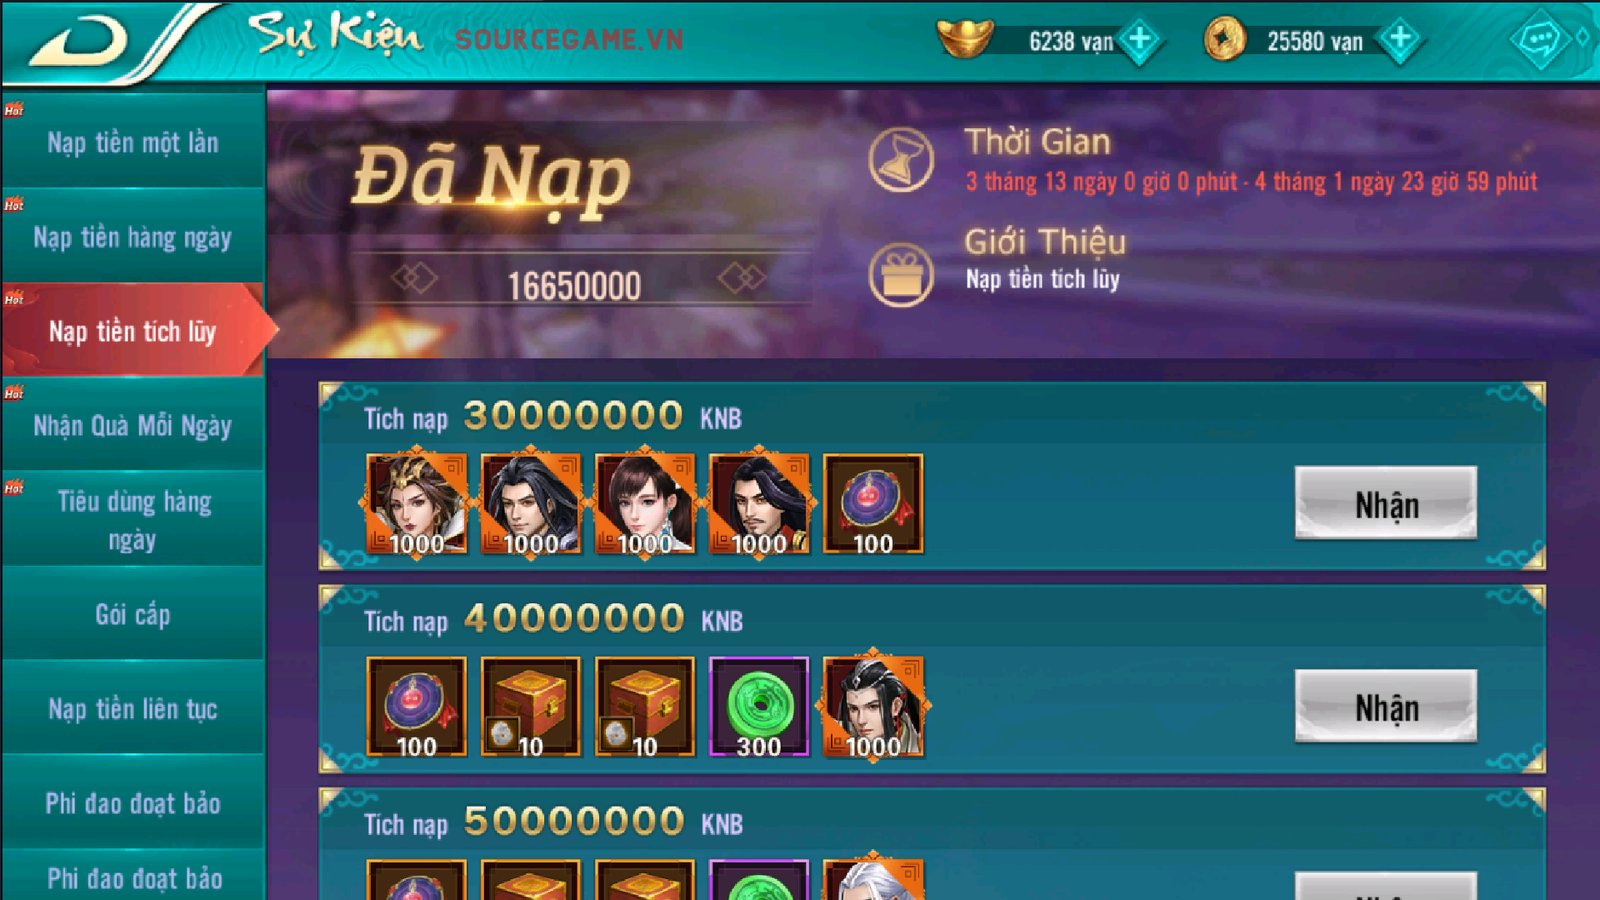Open Nạp tiền liên tục tab
Screen dimensions: 1600x900
click(133, 709)
